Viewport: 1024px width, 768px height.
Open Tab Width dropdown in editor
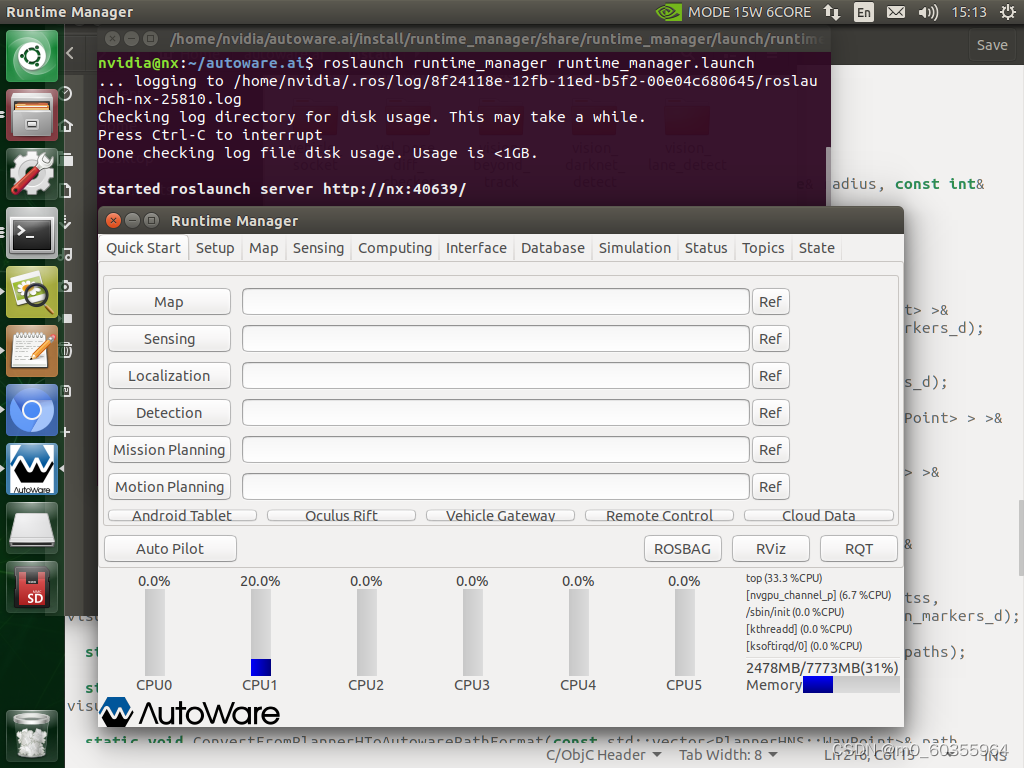tap(728, 755)
